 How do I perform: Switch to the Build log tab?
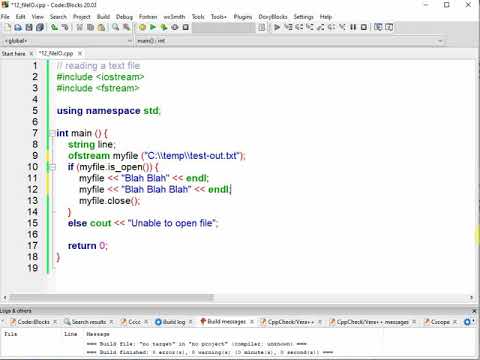point(174,322)
